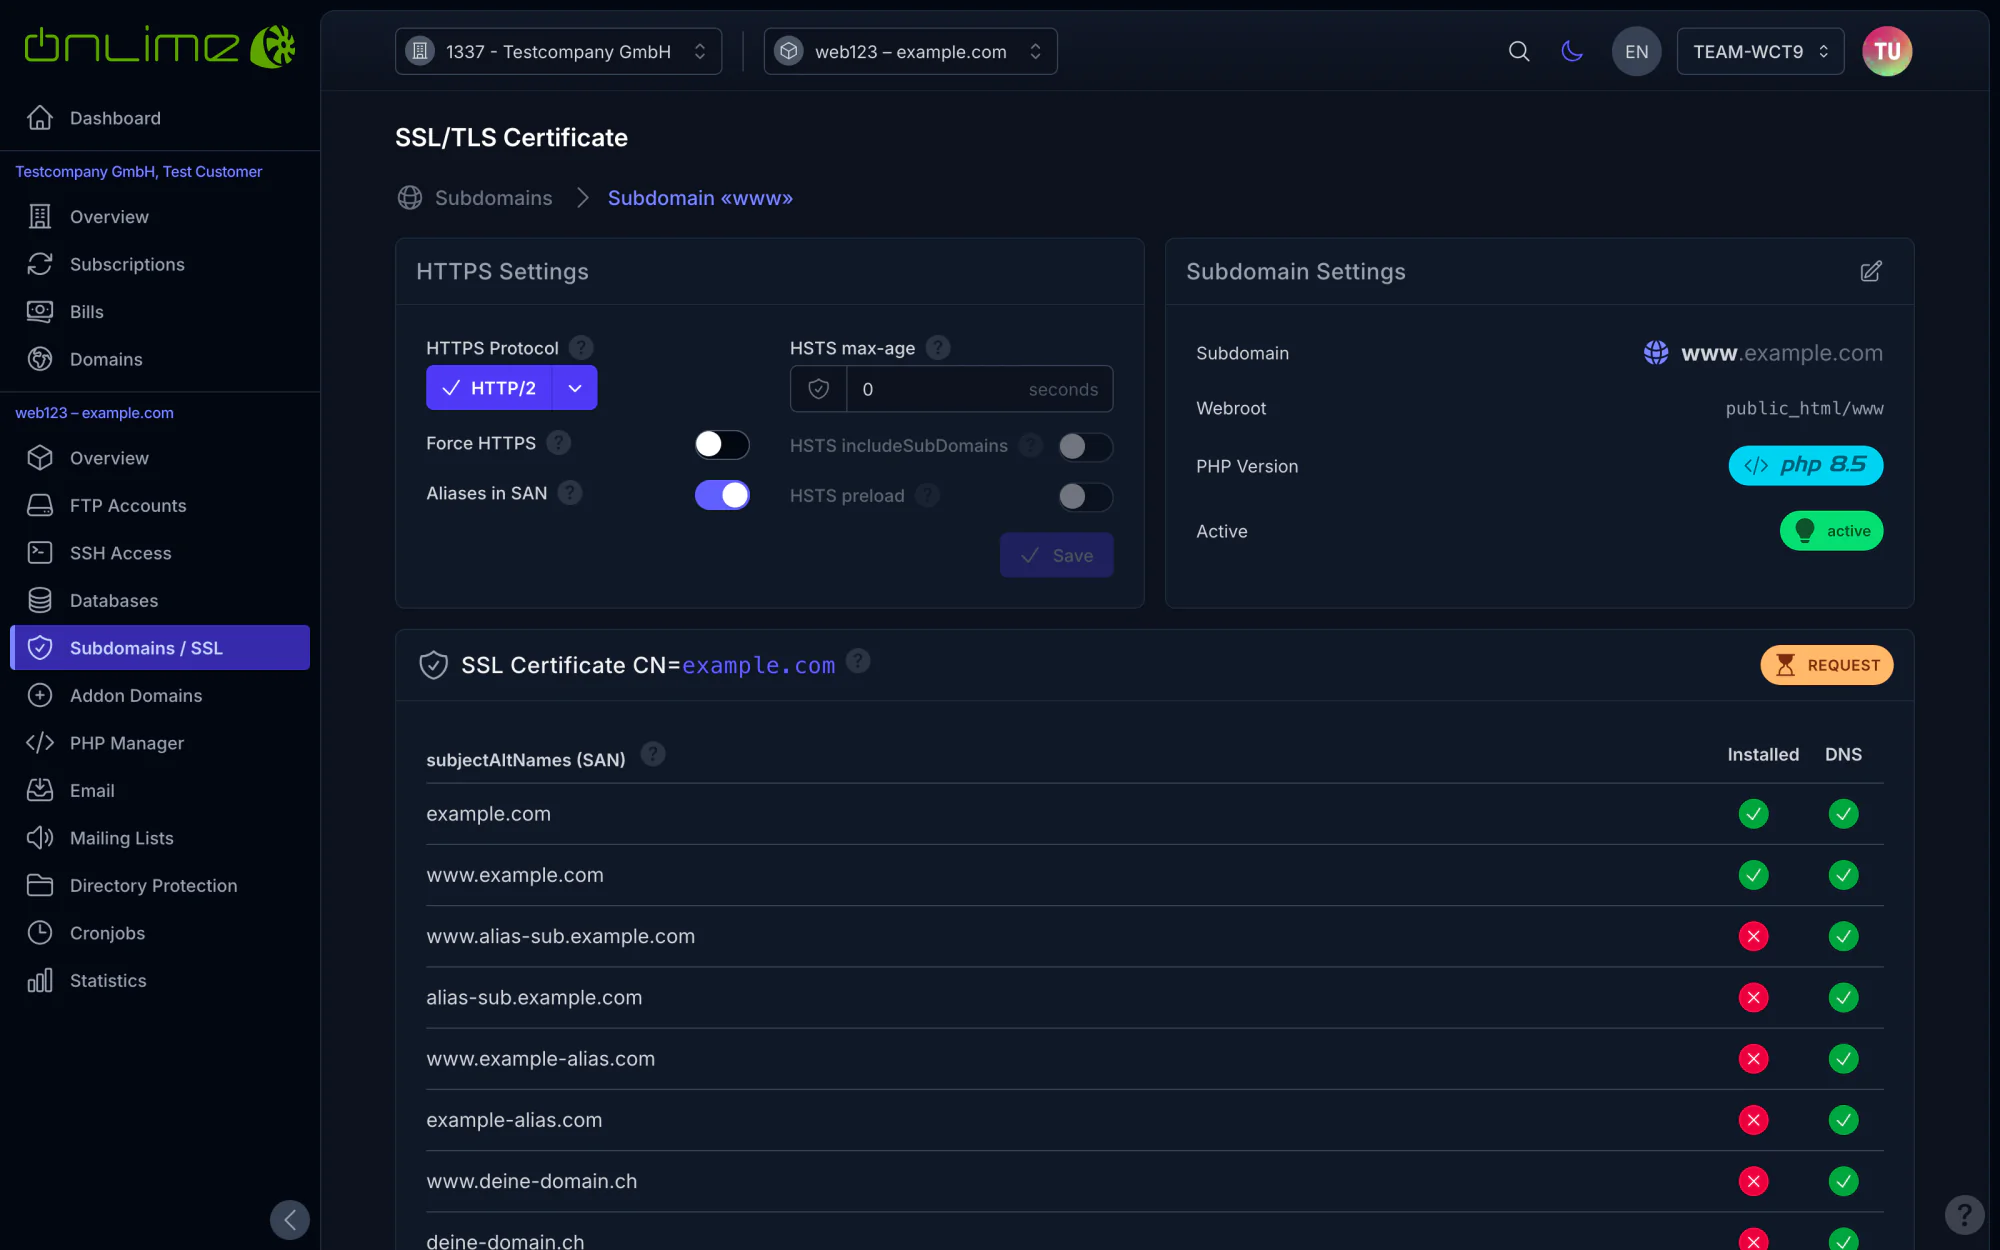Go to Subdomains breadcrumb link
This screenshot has width=2000, height=1250.
493,198
